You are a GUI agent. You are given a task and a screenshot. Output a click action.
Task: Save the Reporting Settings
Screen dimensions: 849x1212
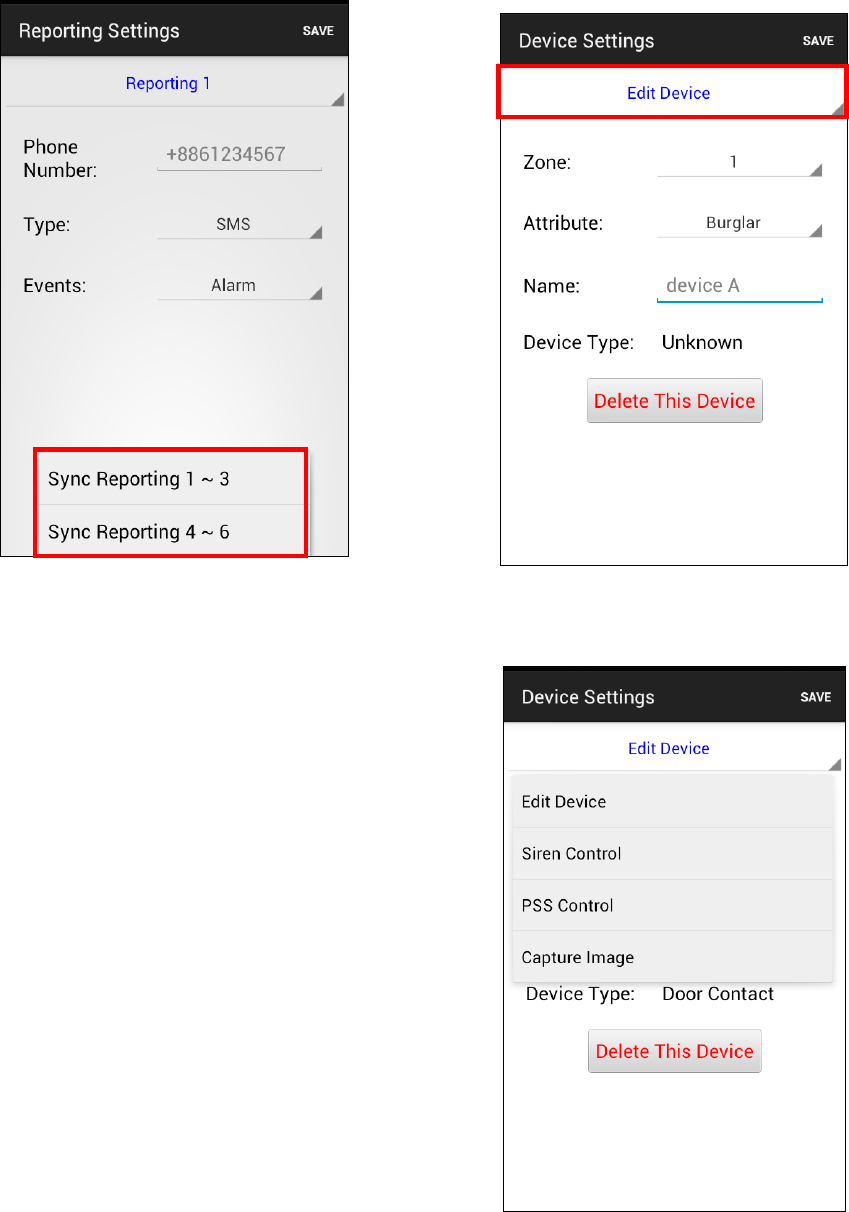pyautogui.click(x=318, y=31)
